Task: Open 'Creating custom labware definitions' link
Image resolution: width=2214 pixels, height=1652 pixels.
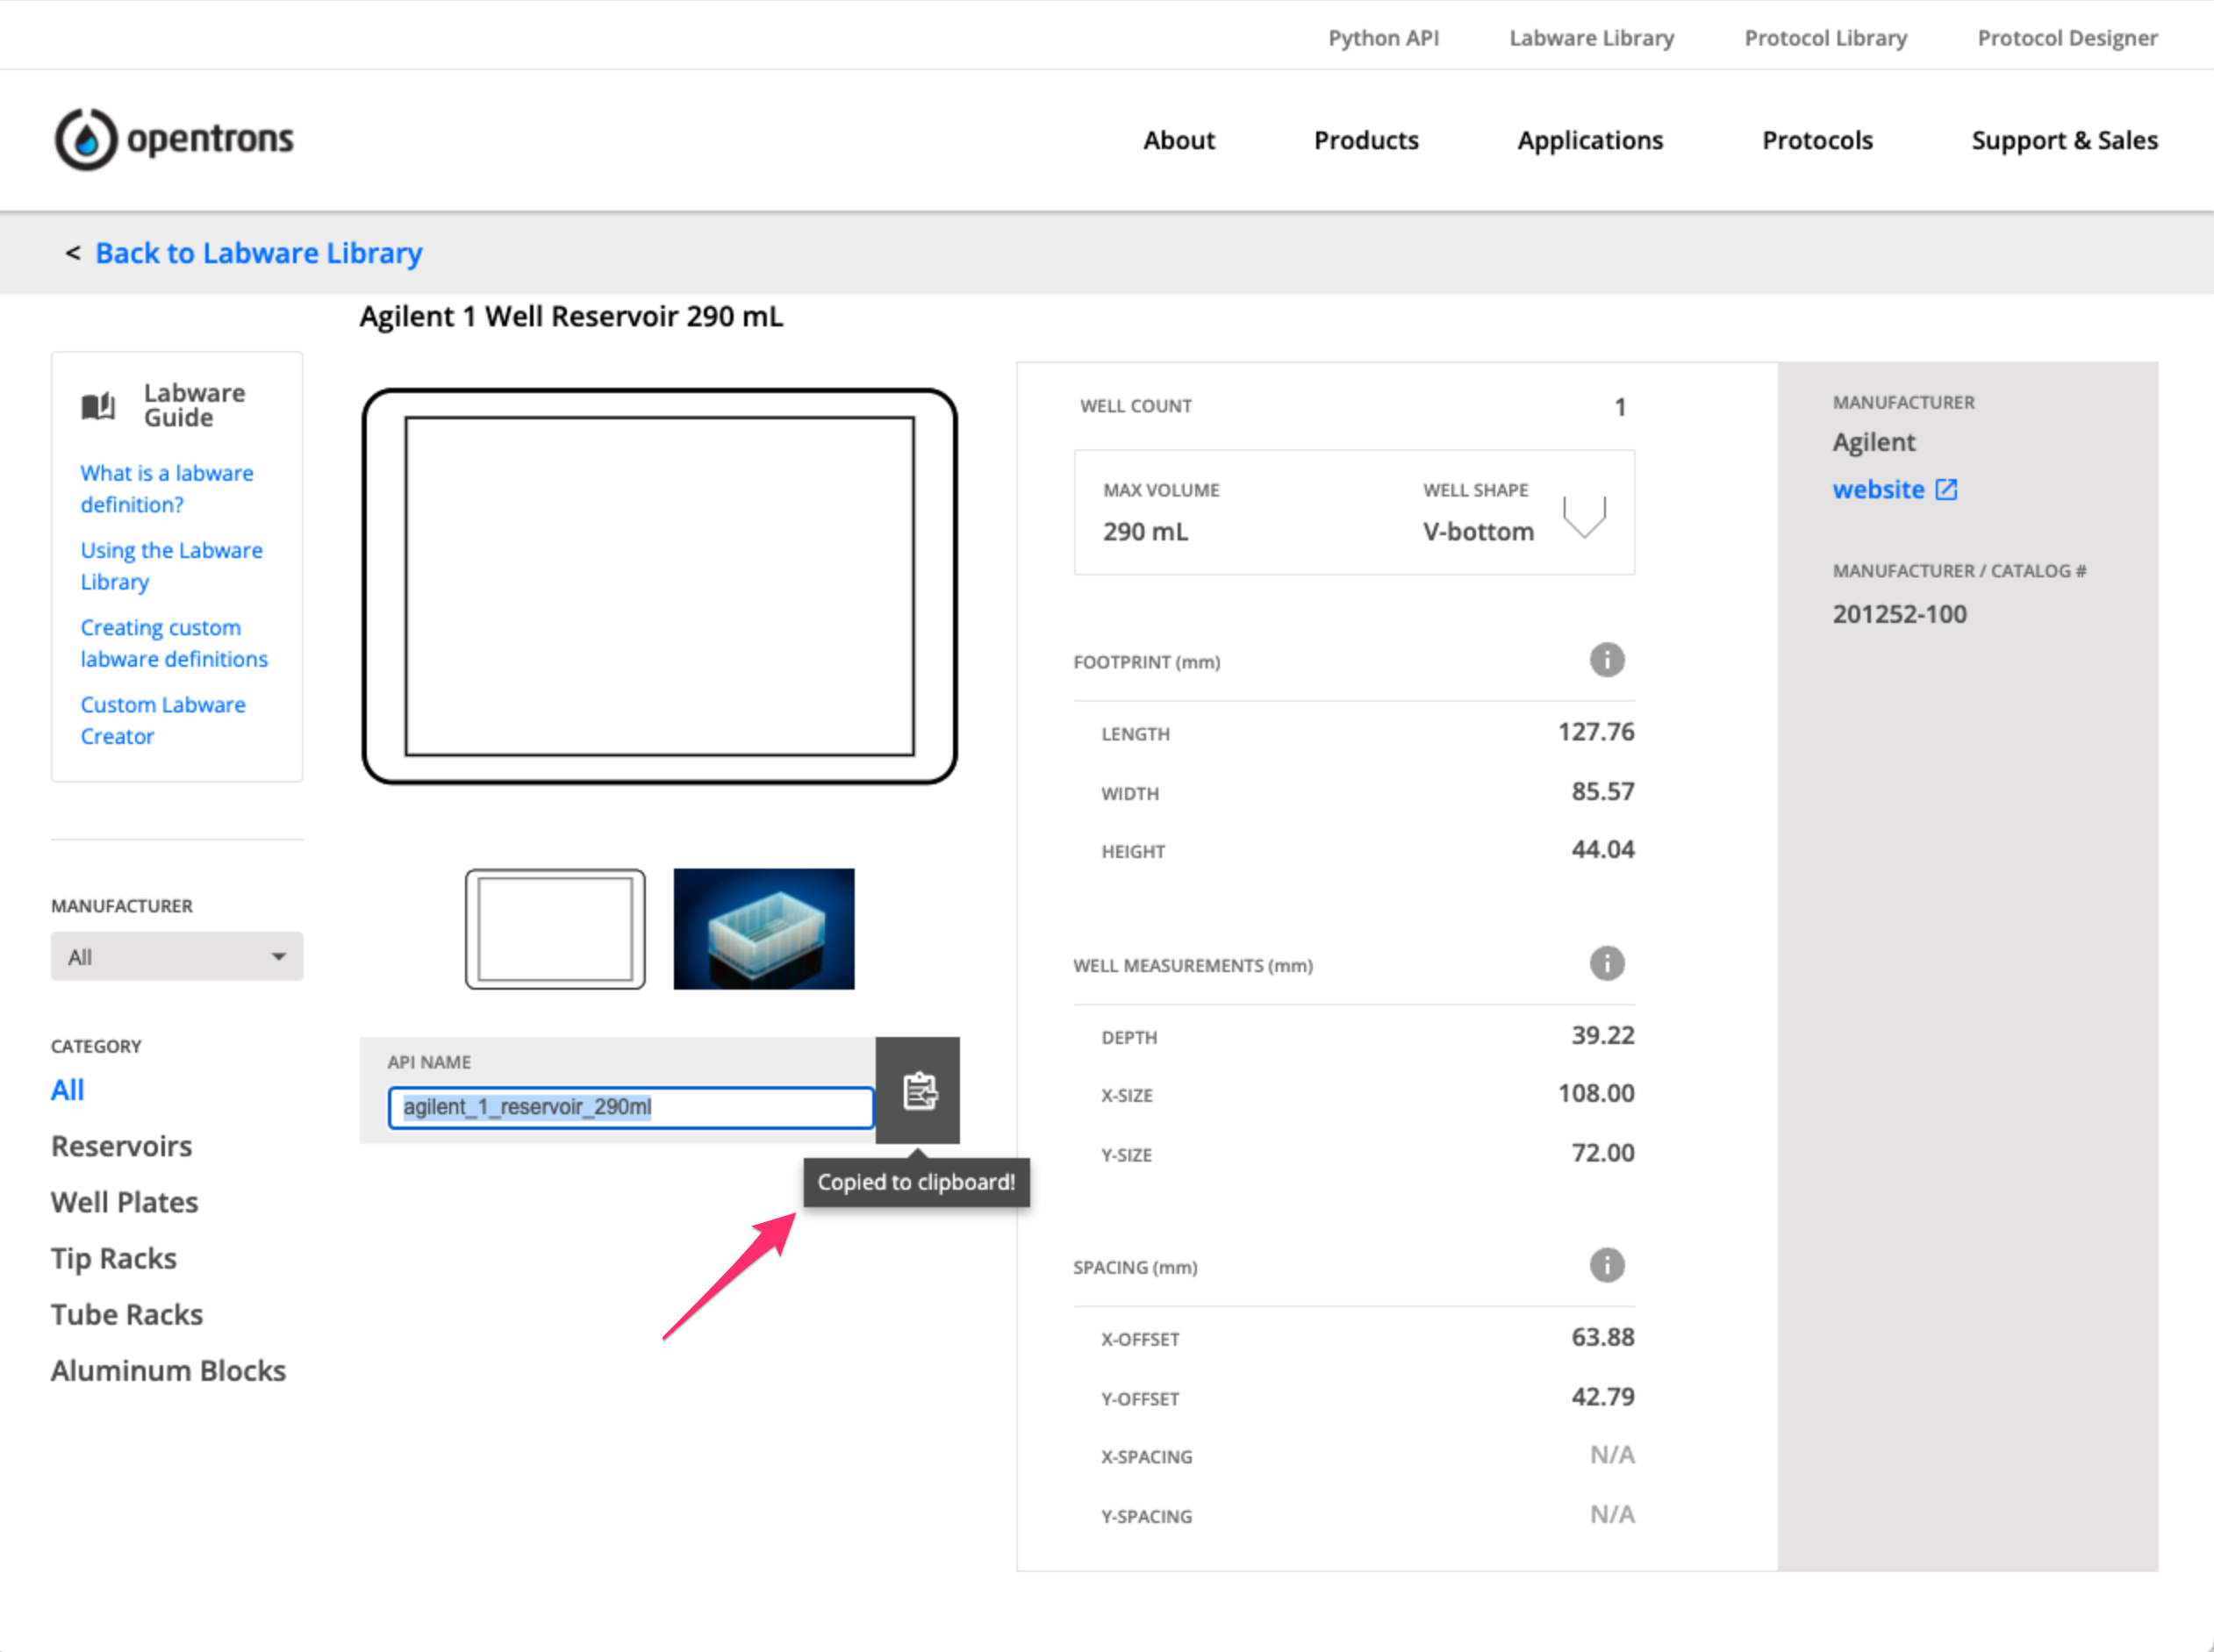Action: coord(174,643)
